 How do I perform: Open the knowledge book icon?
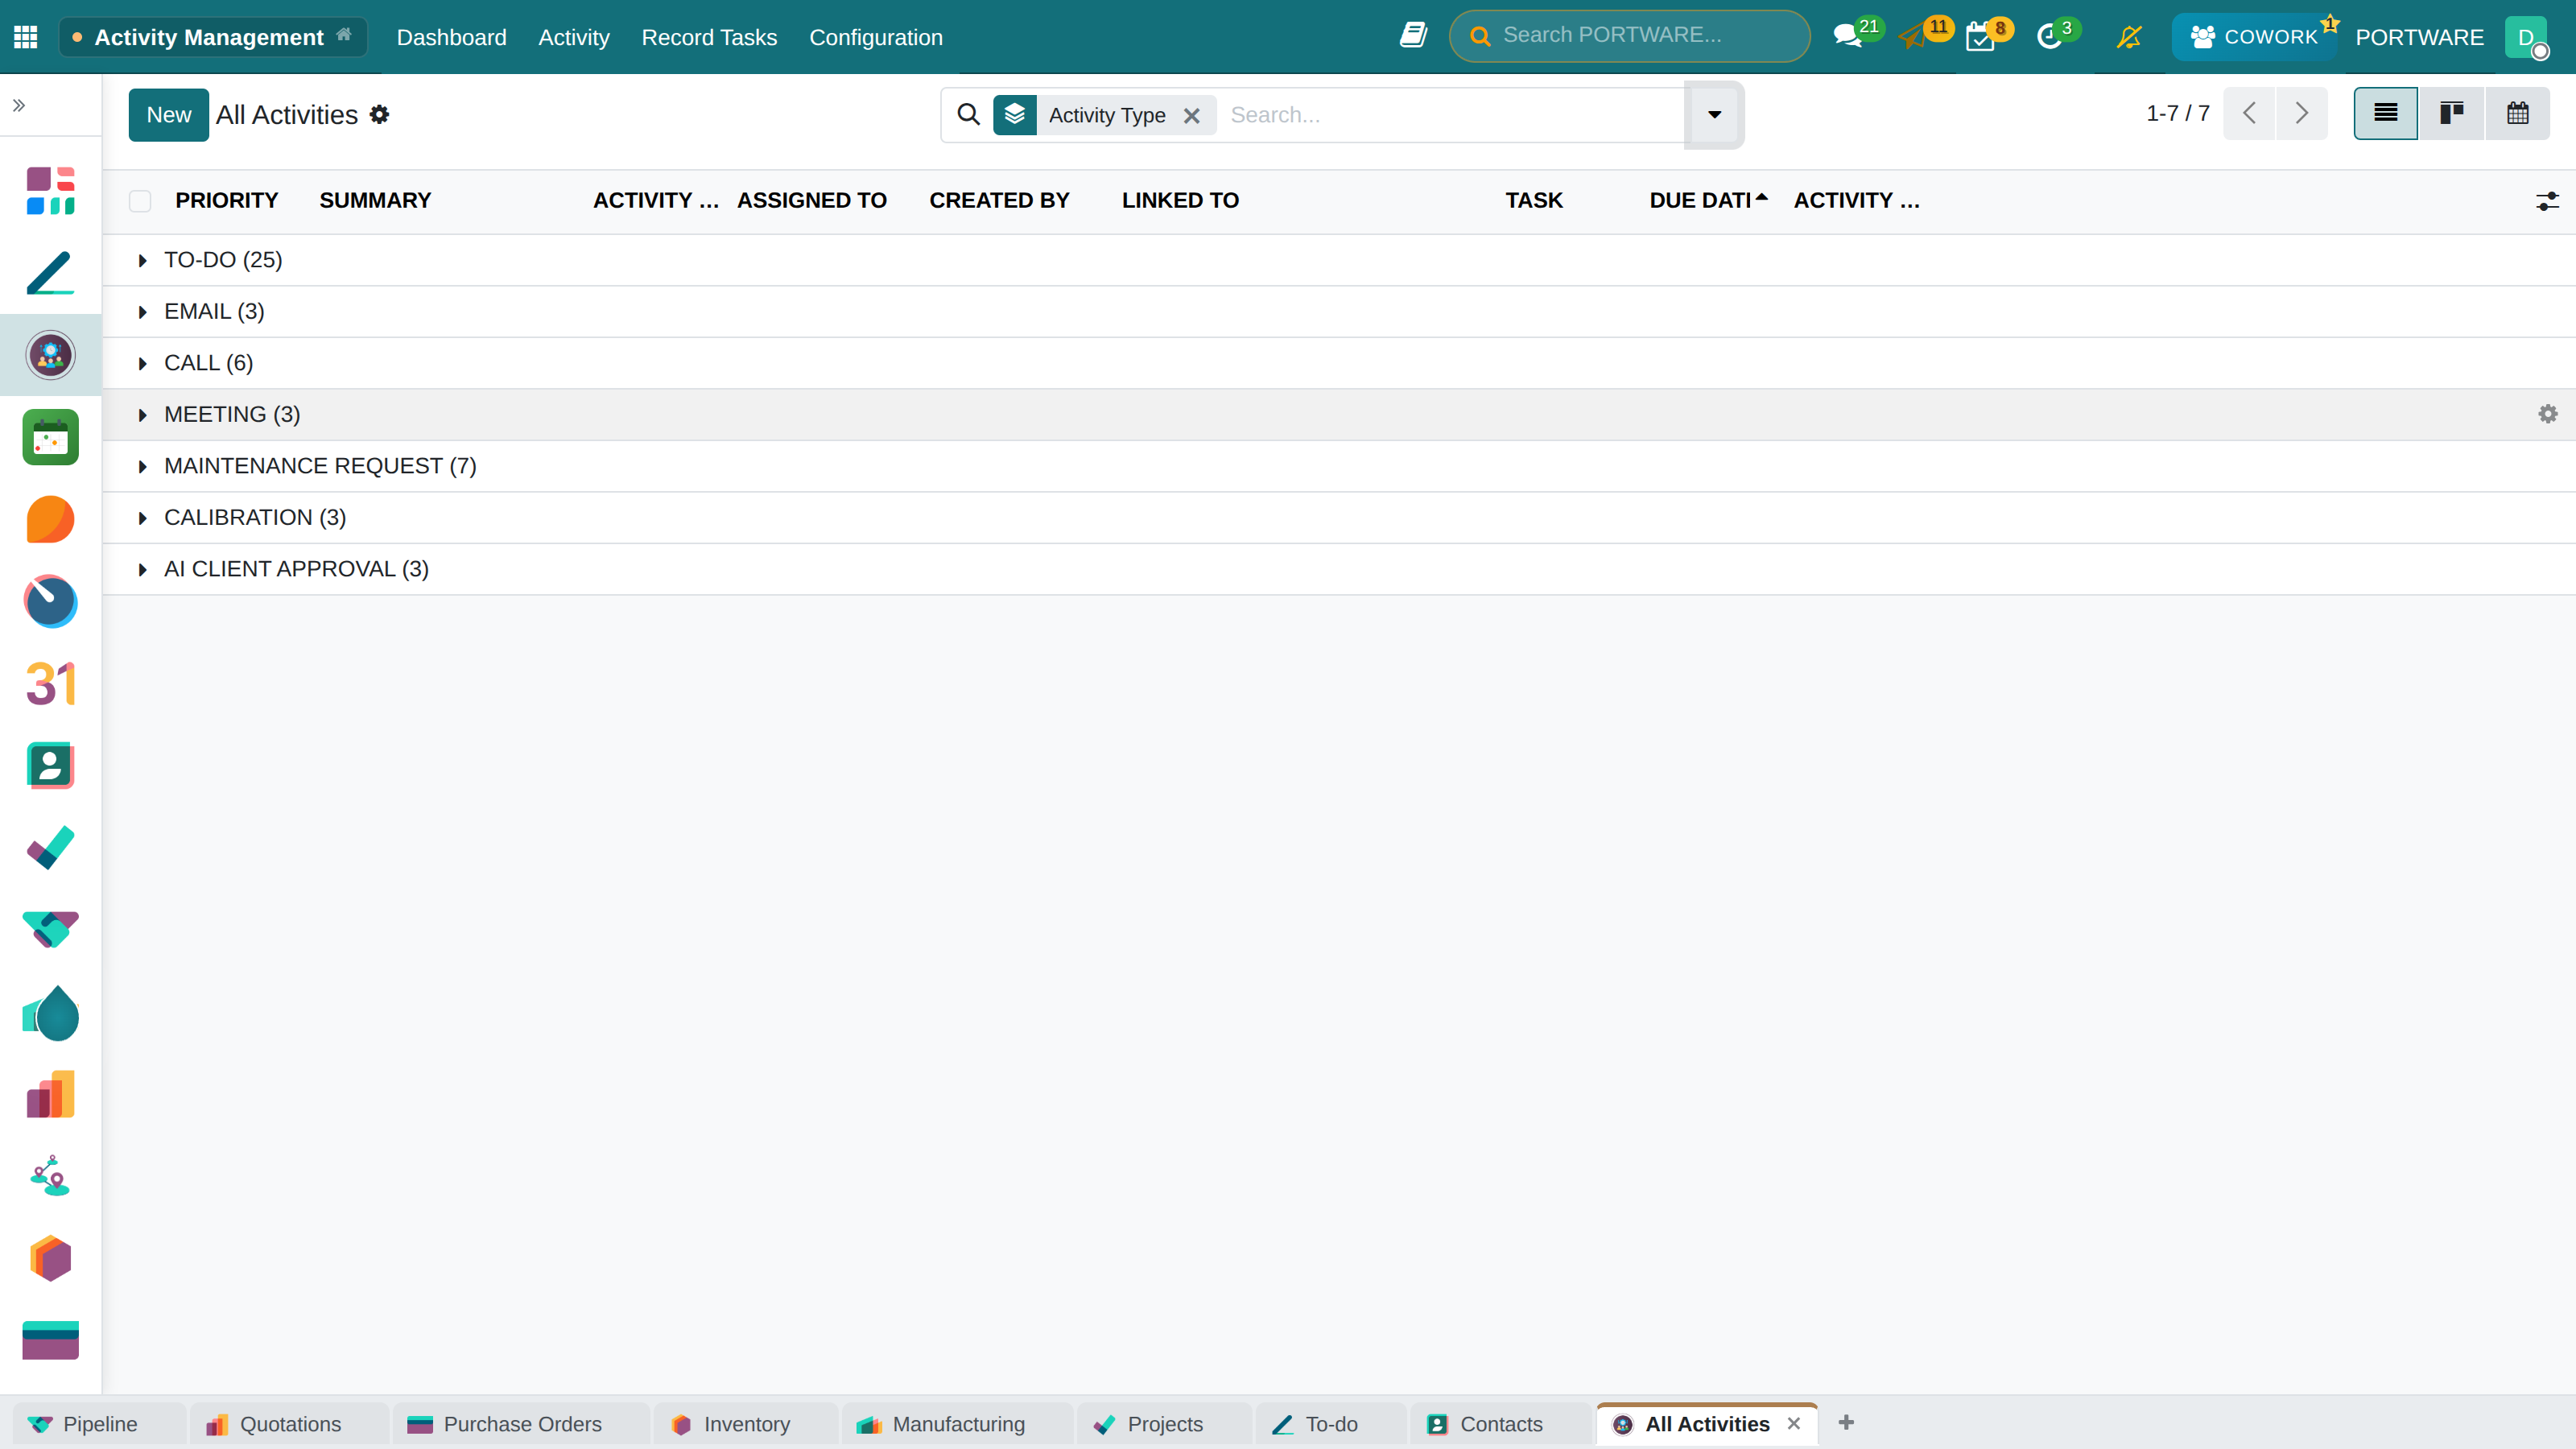click(1413, 36)
